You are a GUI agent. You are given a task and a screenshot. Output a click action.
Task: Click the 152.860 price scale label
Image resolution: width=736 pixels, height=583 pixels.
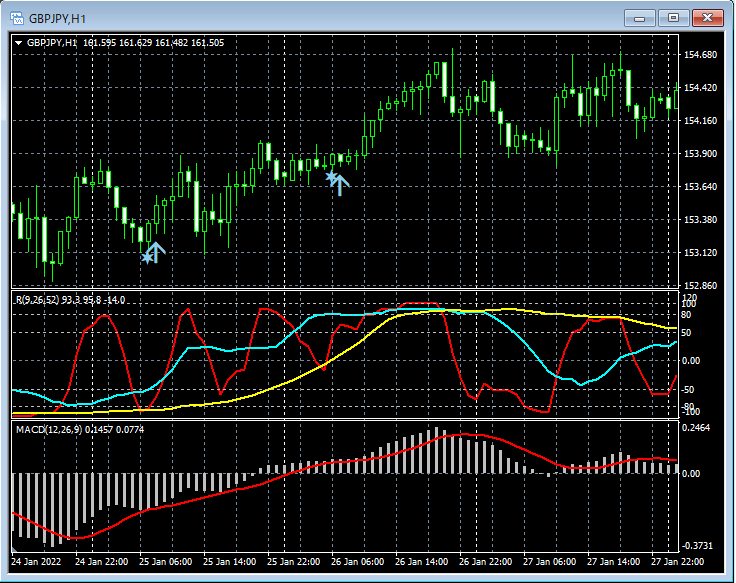(x=700, y=285)
